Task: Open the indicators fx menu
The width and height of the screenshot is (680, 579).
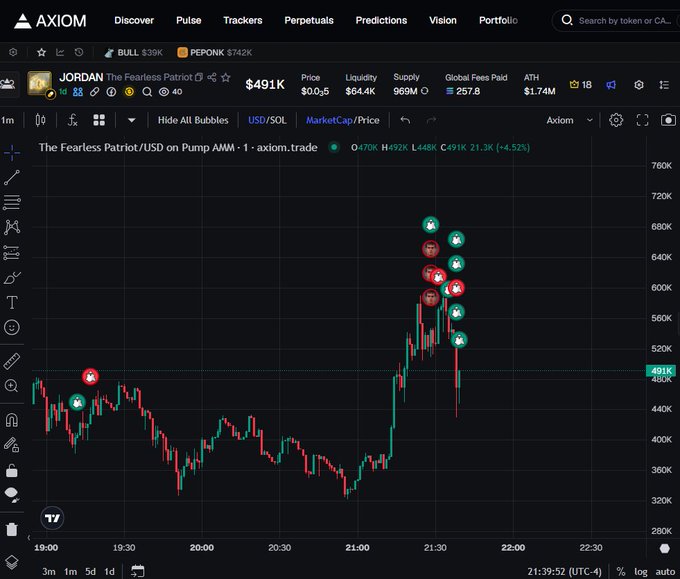Action: pyautogui.click(x=72, y=120)
